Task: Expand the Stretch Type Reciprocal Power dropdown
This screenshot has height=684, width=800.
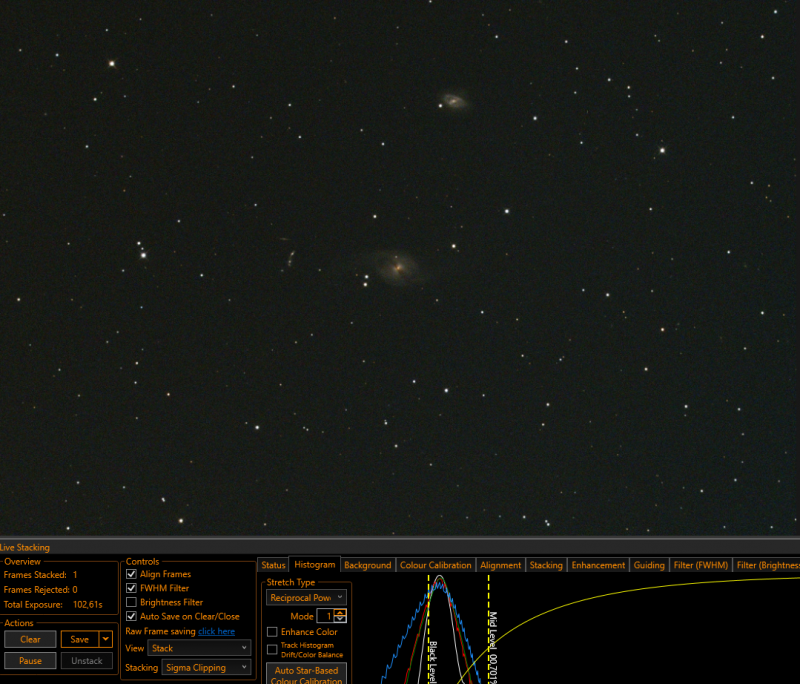Action: (306, 597)
